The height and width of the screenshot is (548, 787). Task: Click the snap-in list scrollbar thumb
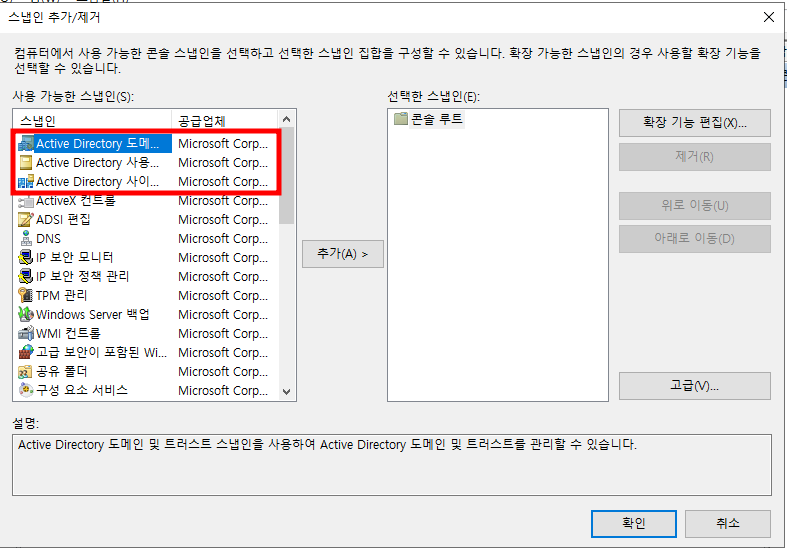(287, 176)
